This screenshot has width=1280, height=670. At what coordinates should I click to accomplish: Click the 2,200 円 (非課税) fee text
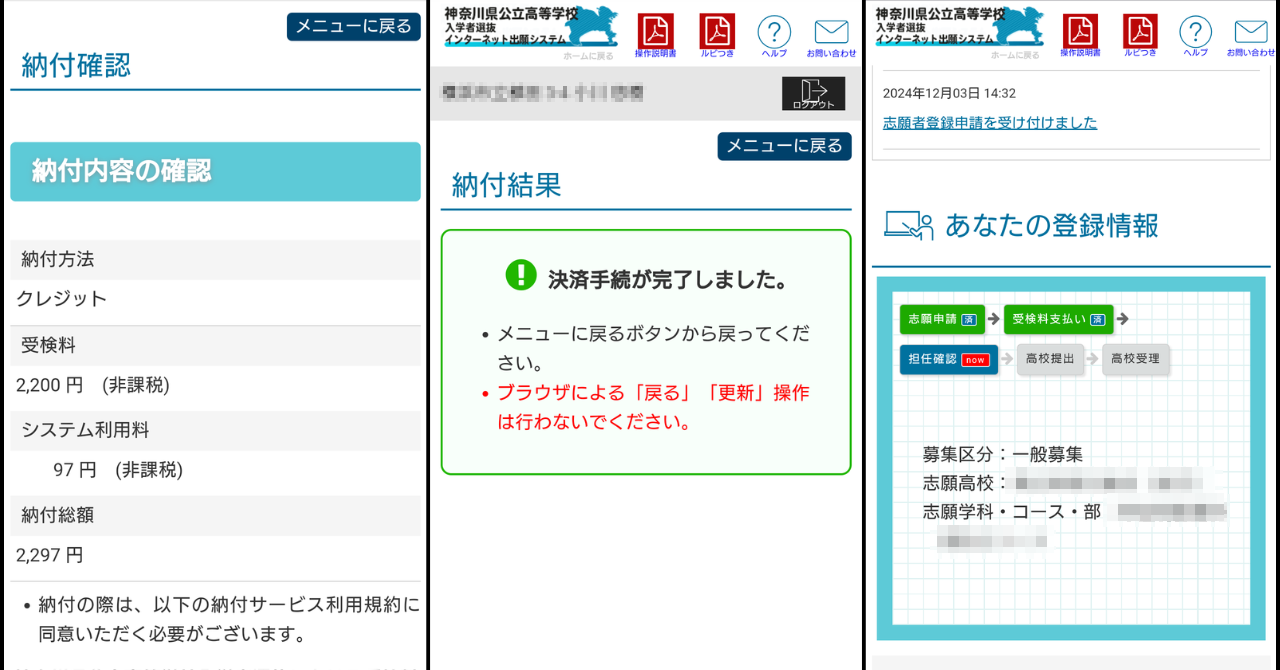(x=92, y=385)
